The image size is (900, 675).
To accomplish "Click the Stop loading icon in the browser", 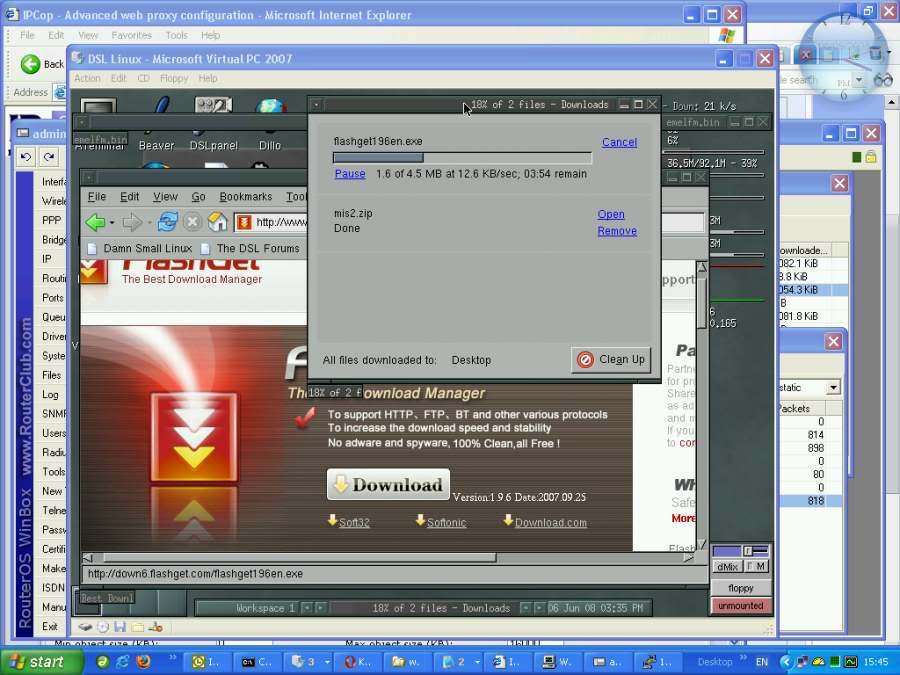I will [x=191, y=221].
